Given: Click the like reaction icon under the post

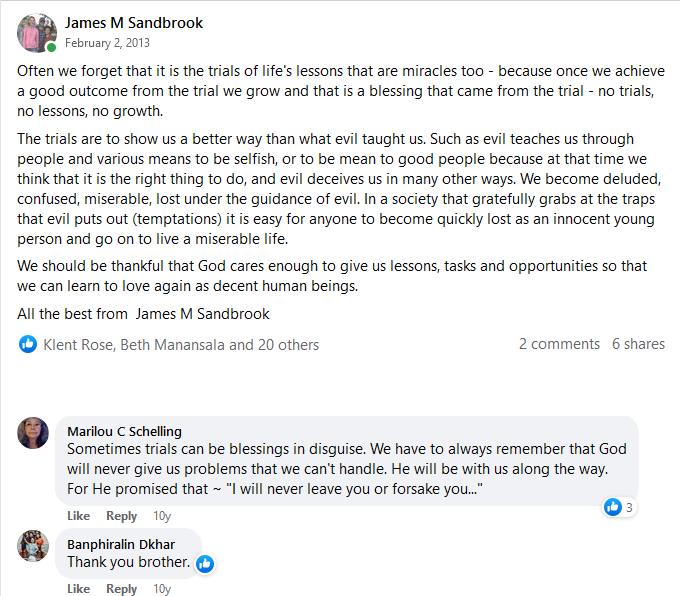Looking at the screenshot, I should click(28, 344).
